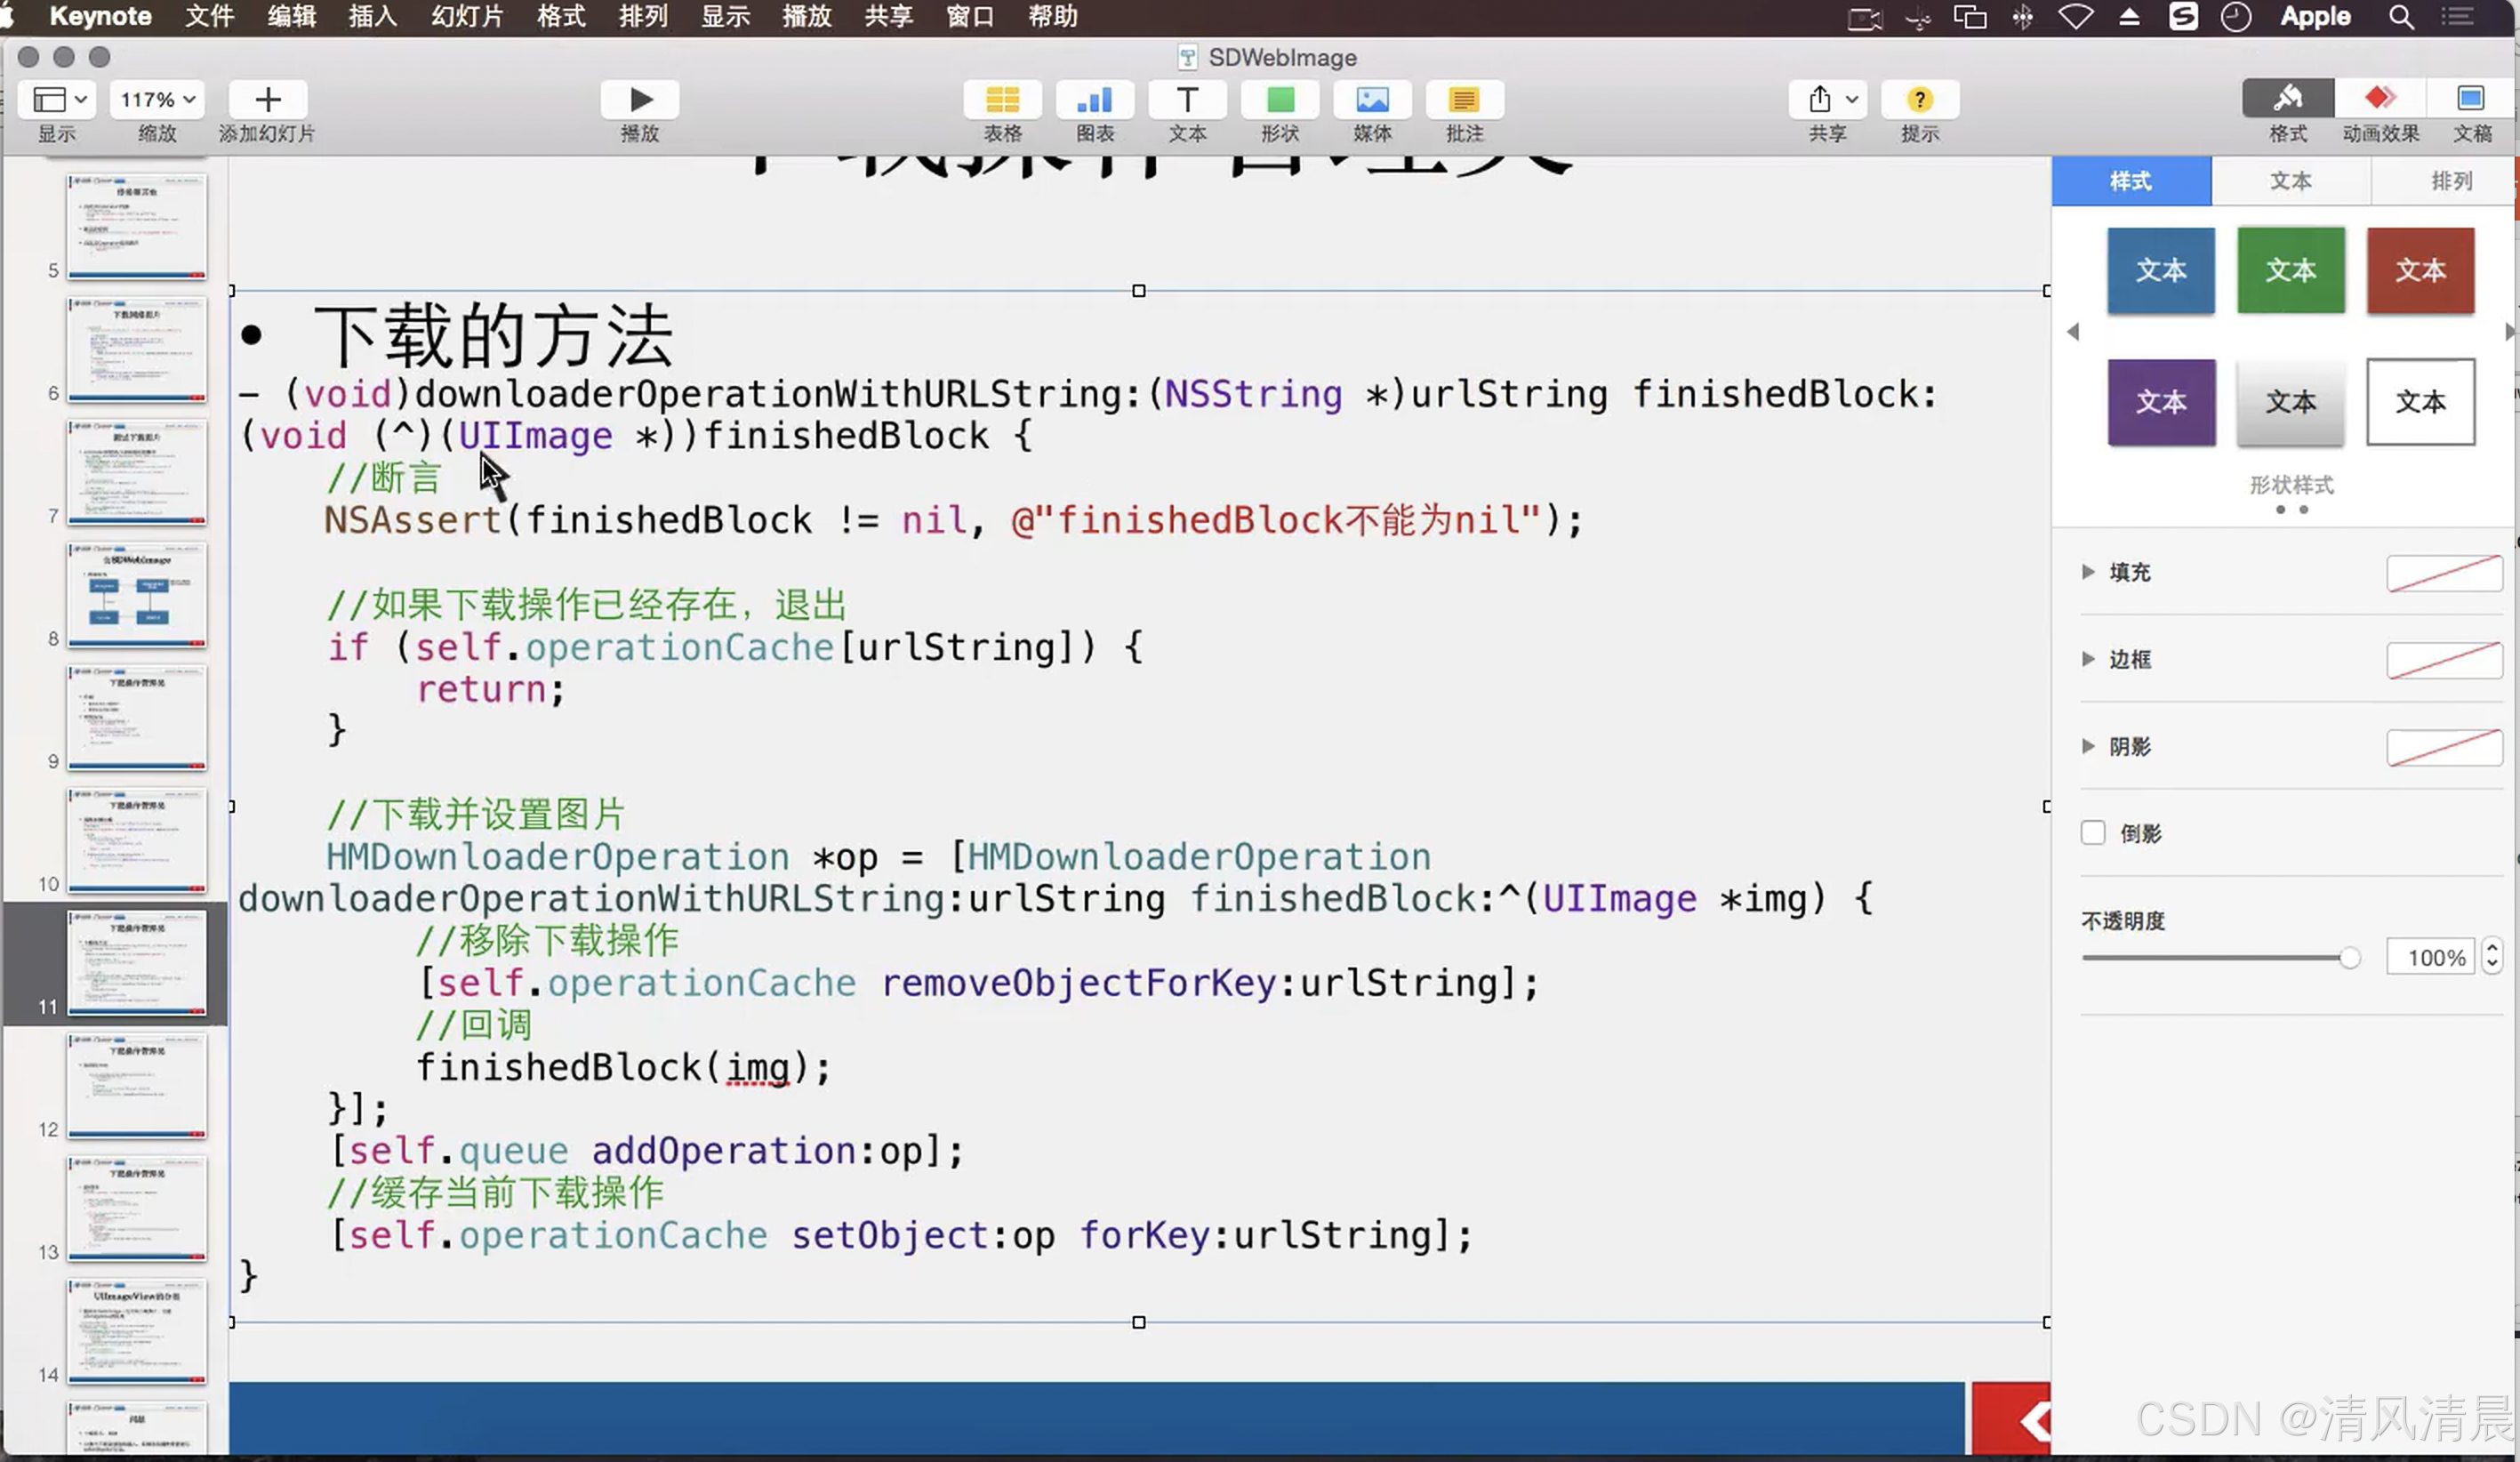Add a comment with 批注 icon

tap(1464, 99)
